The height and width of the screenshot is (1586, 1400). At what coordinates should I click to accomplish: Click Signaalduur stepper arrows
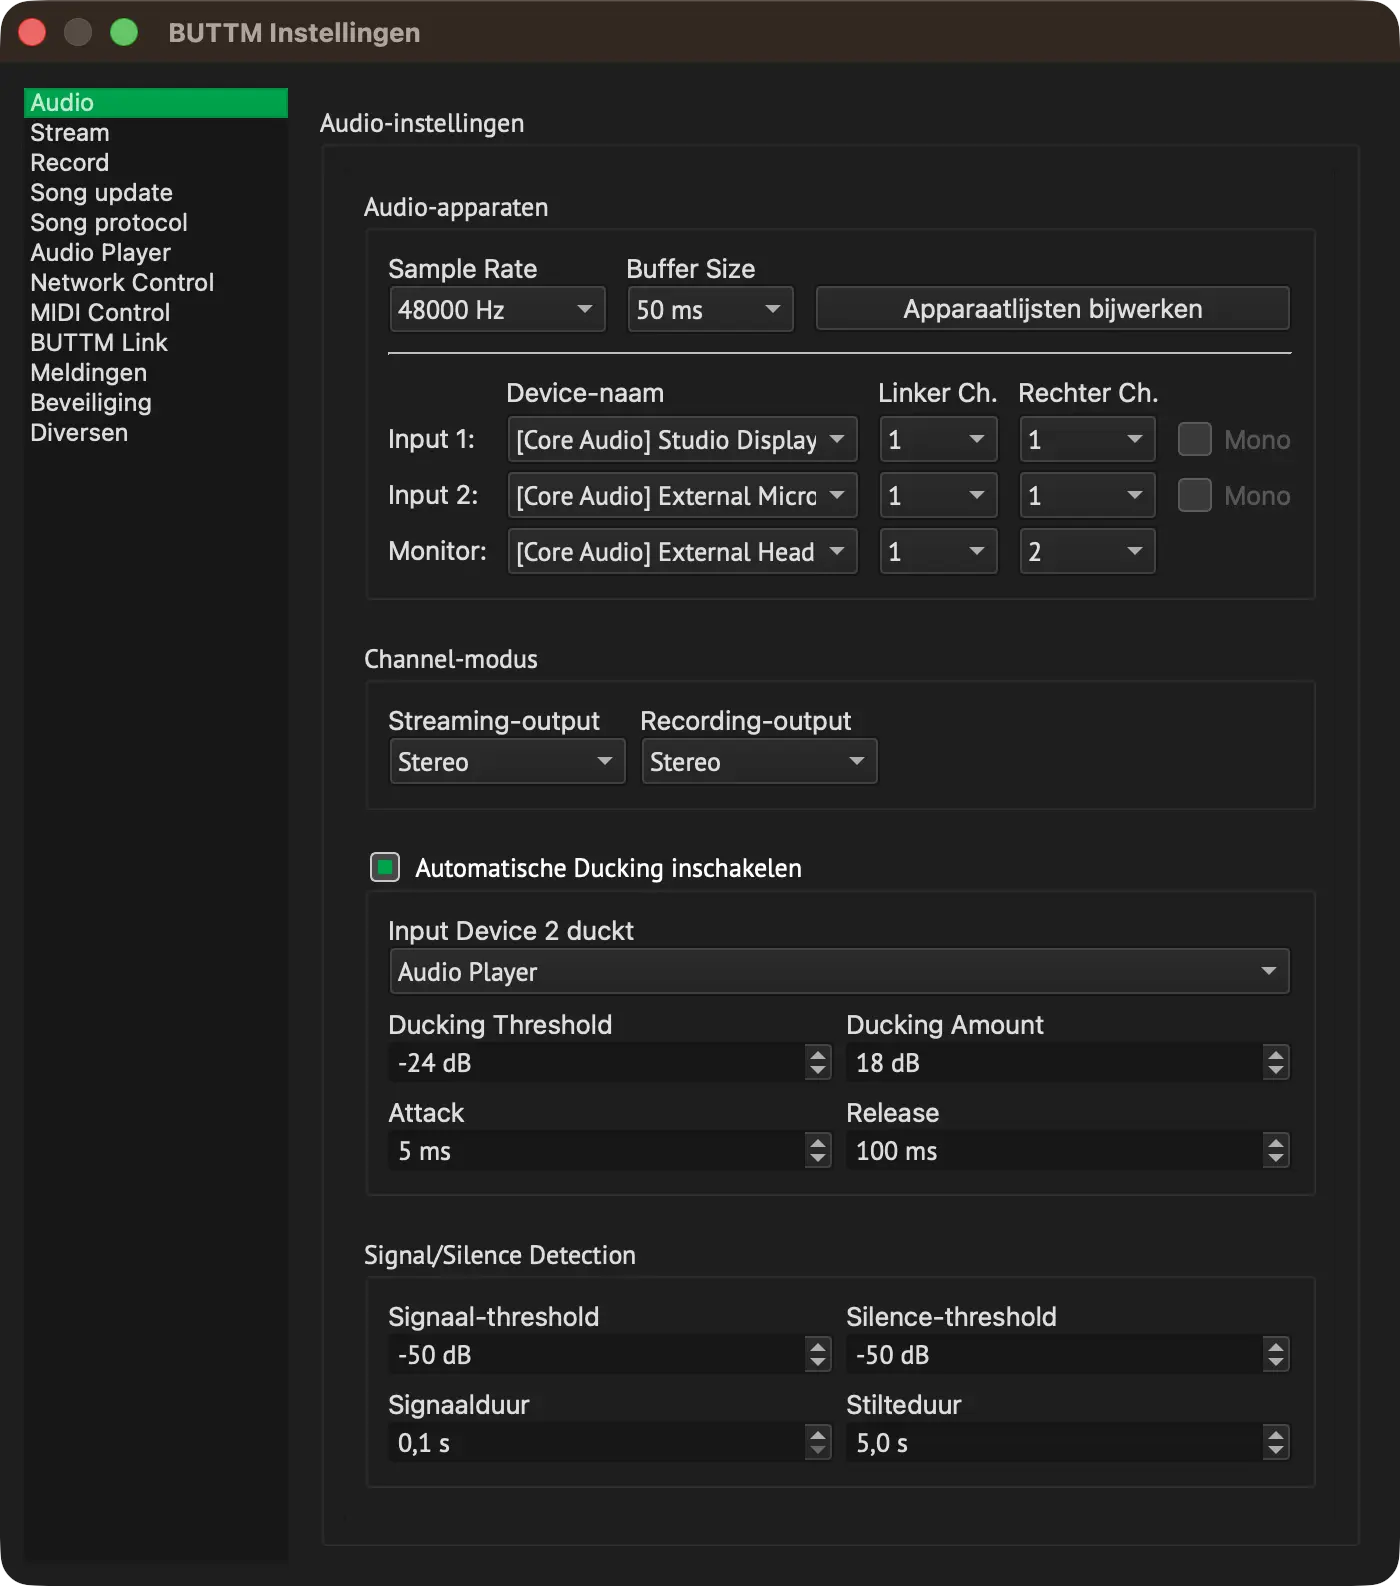(x=818, y=1442)
